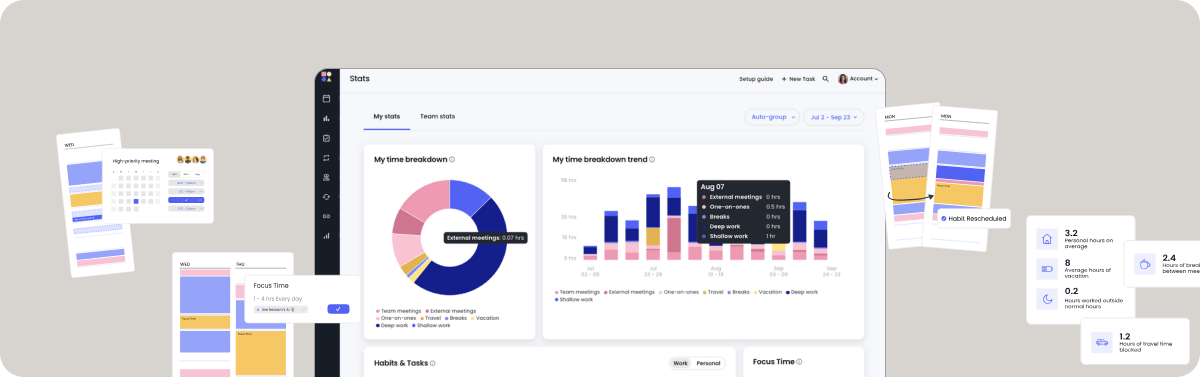Click the Habit Rescheduled badge
The height and width of the screenshot is (377, 1200).
tap(973, 218)
